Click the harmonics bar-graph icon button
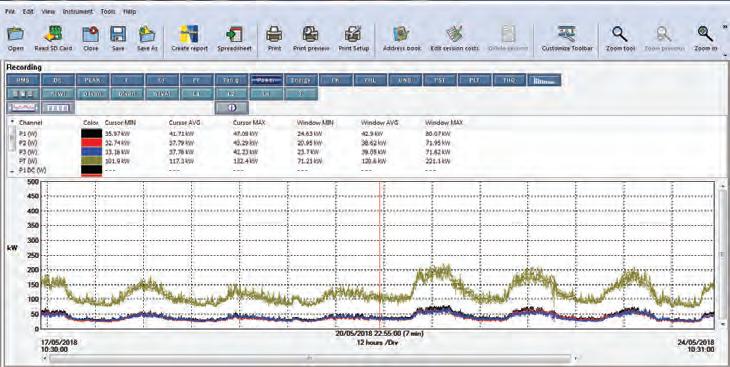Screen dimensions: 730x367 click(x=544, y=80)
